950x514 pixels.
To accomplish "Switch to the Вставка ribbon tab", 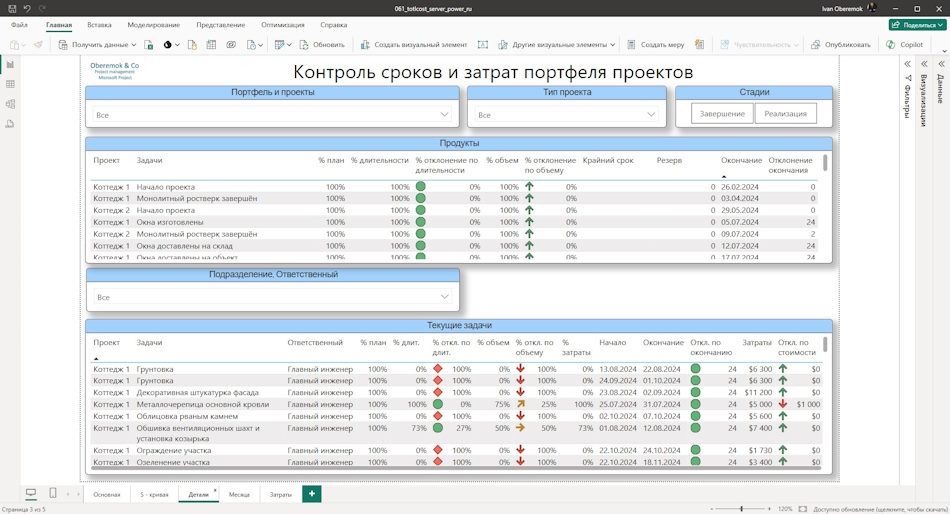I will pyautogui.click(x=99, y=25).
